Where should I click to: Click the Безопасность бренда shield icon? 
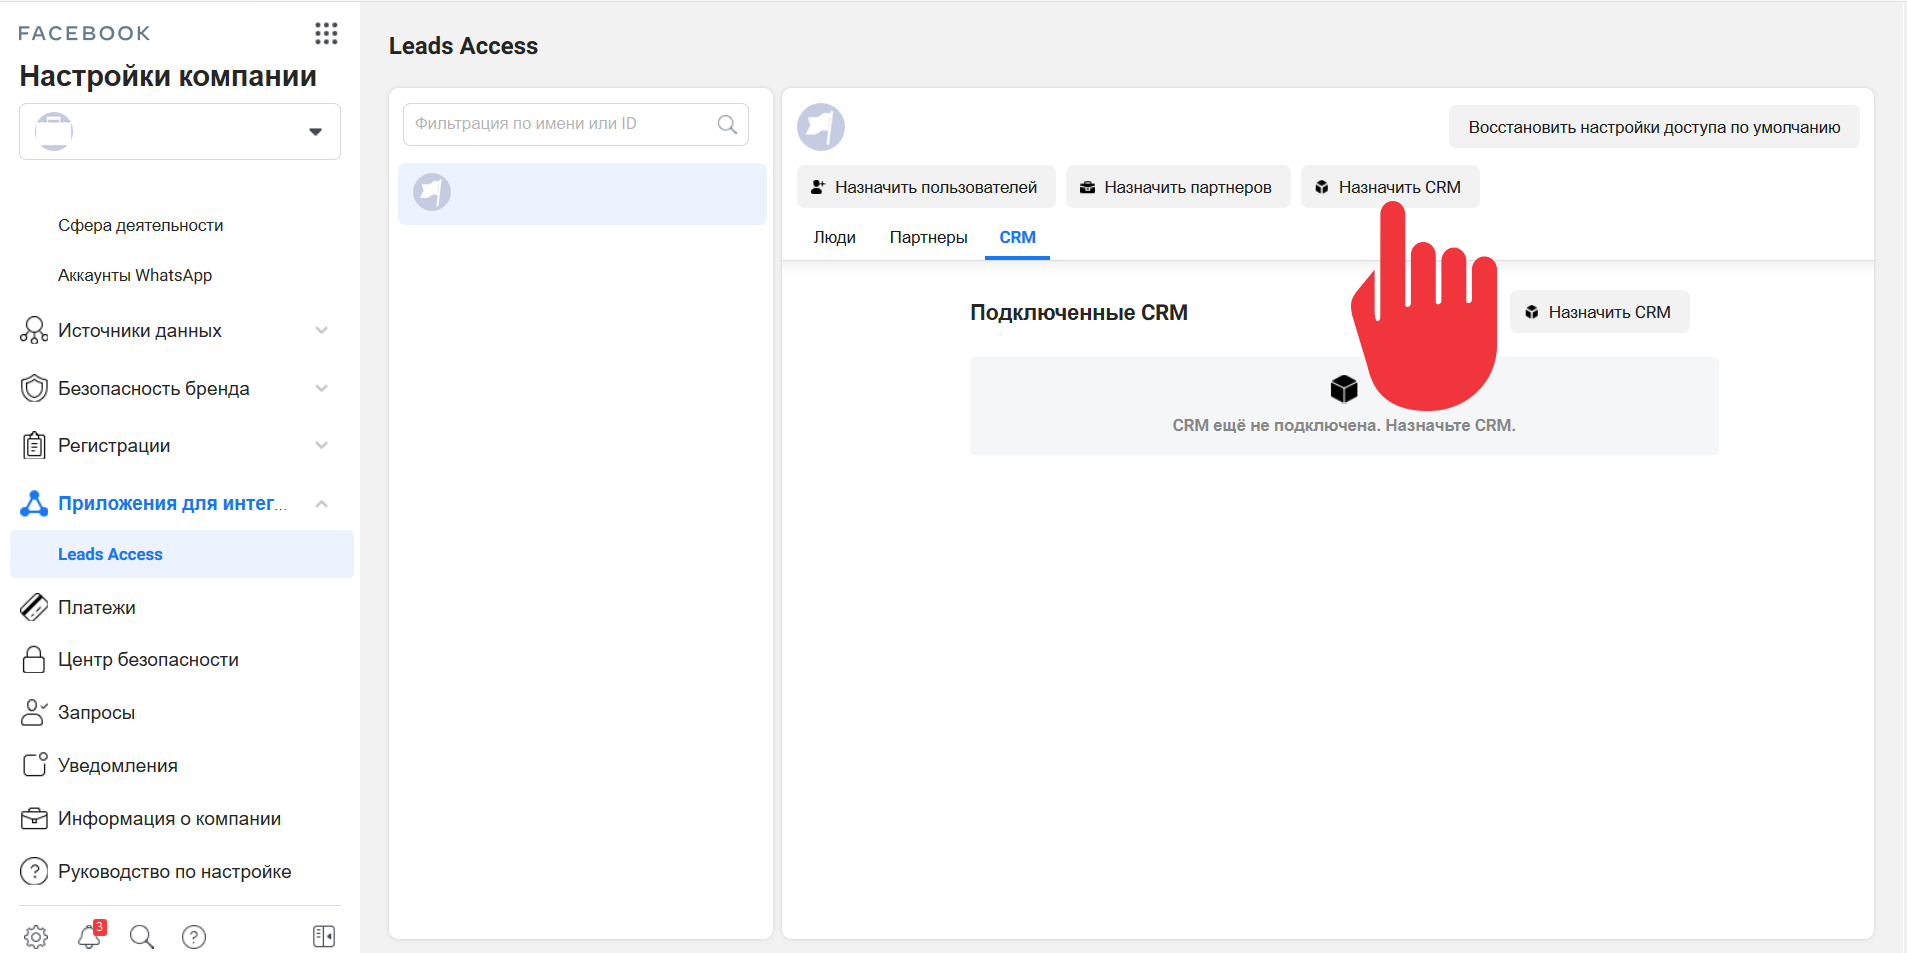tap(34, 388)
